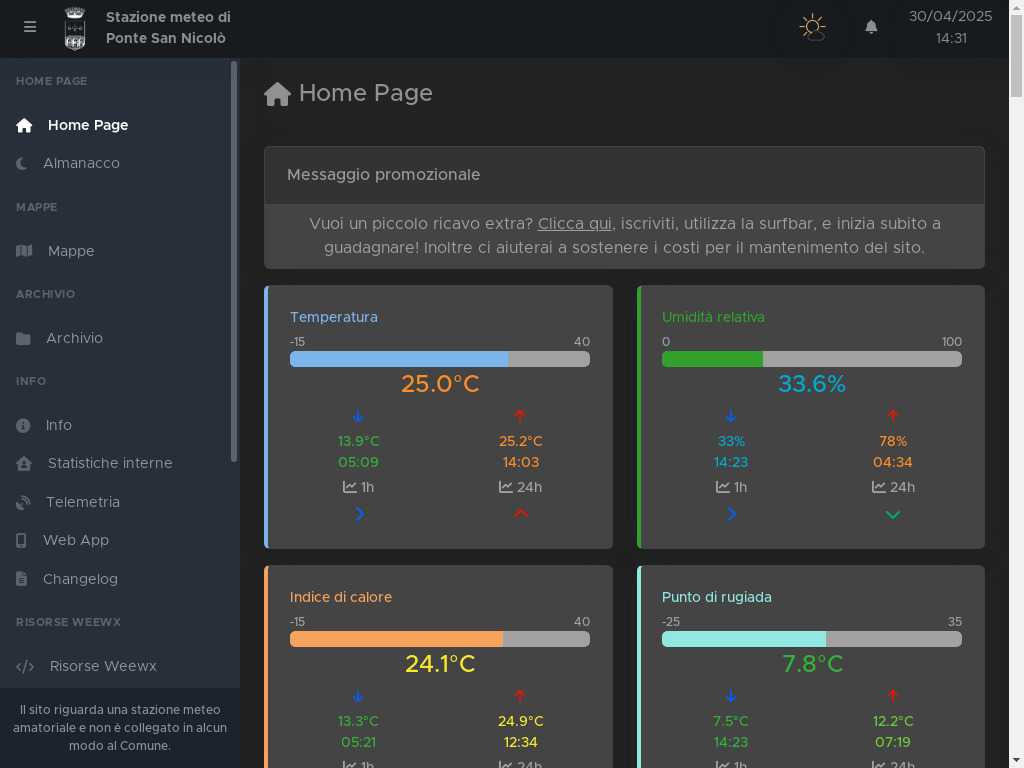Click the map icon beside Mappe
This screenshot has height=768, width=1024.
pos(24,251)
